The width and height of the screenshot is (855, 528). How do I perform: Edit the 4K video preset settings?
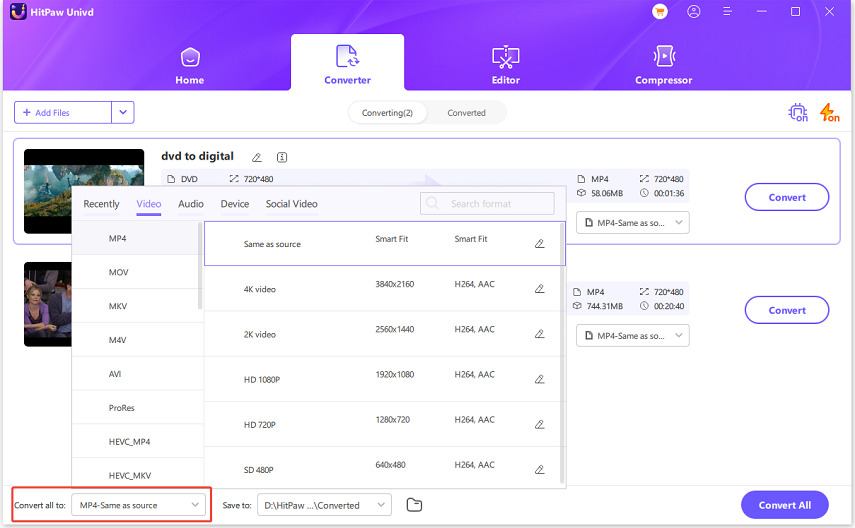[x=539, y=289]
